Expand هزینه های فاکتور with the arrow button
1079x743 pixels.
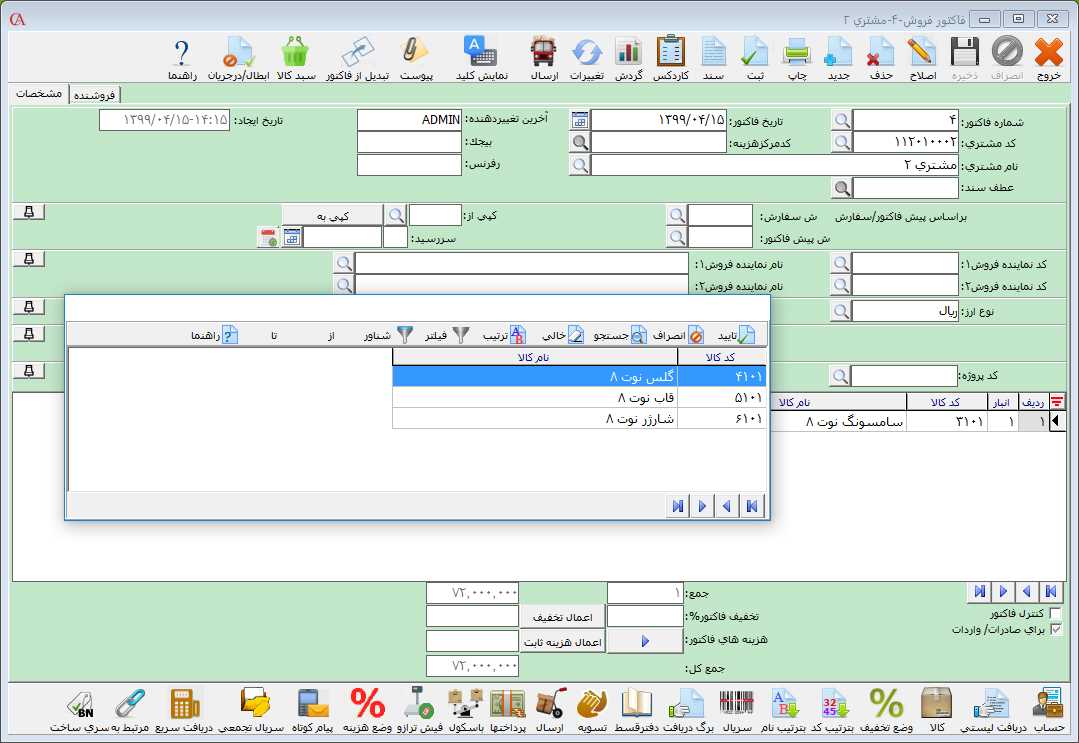[645, 641]
